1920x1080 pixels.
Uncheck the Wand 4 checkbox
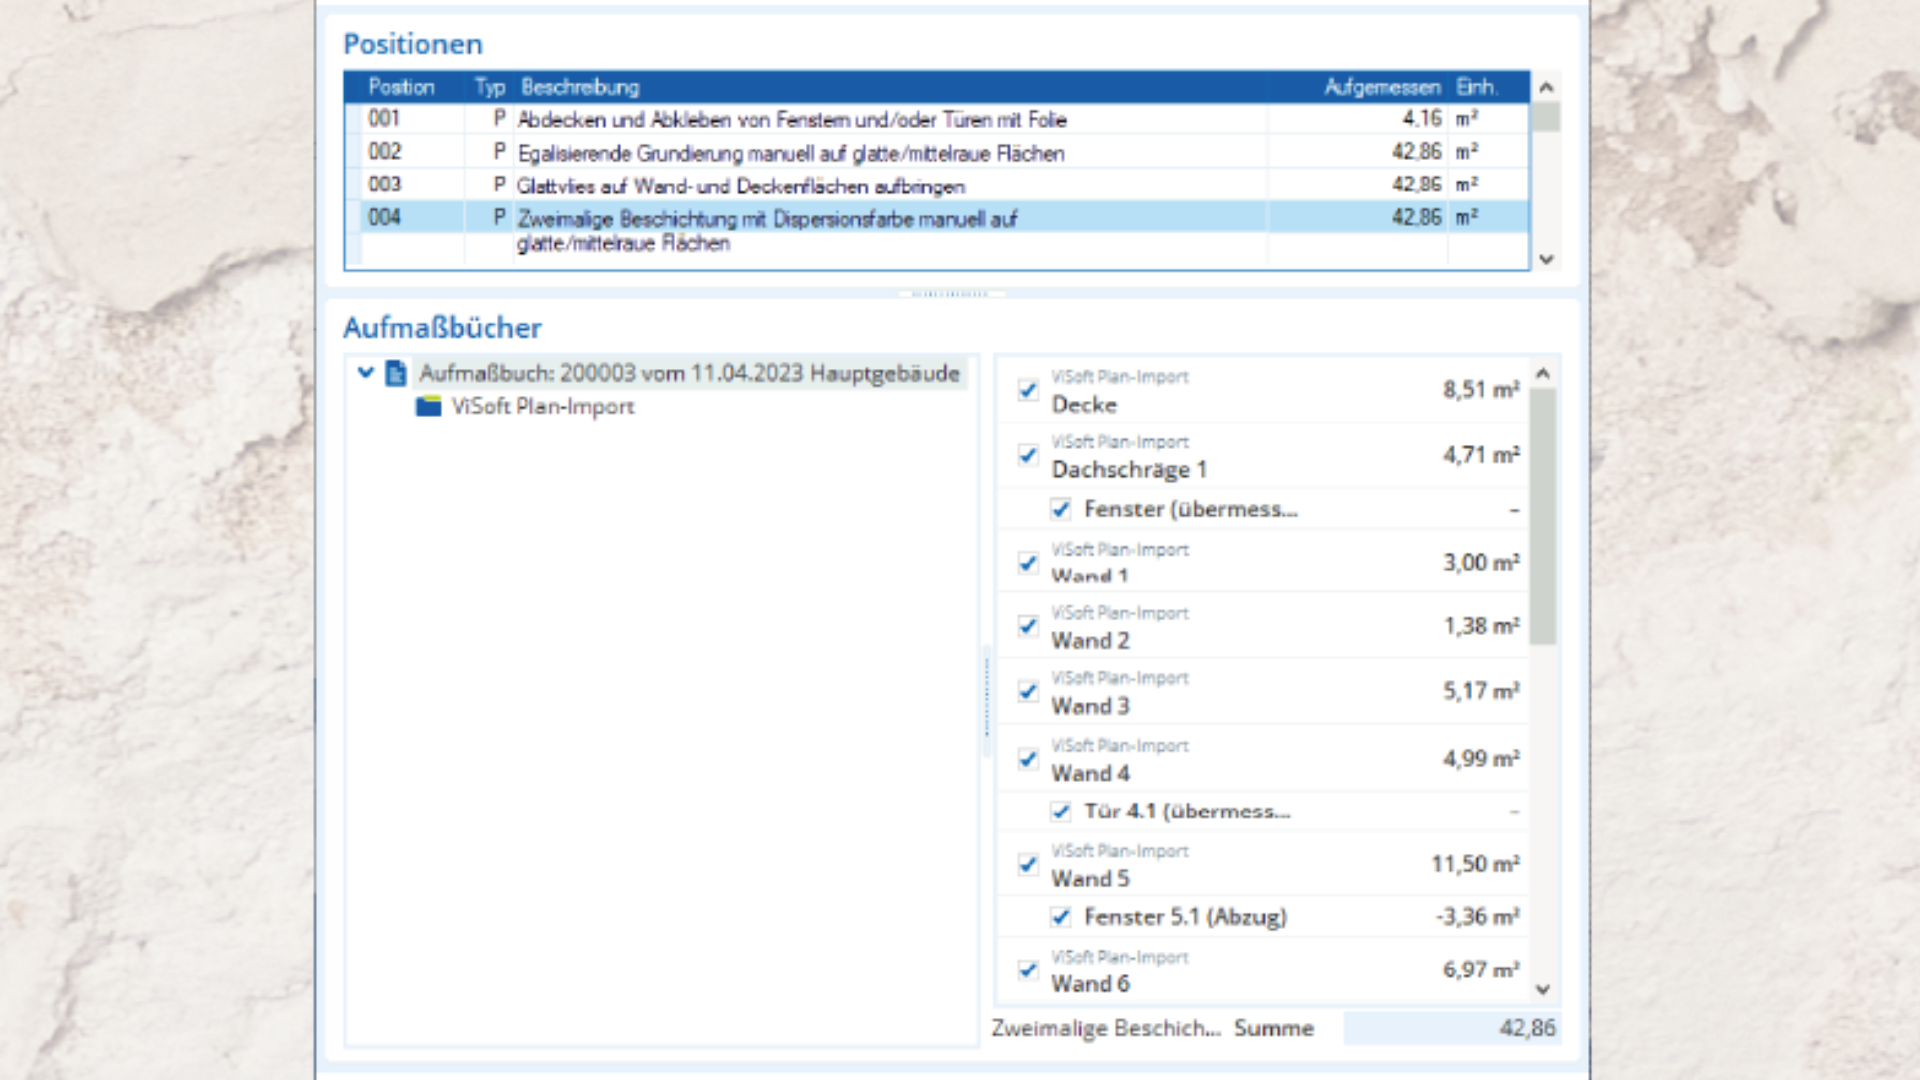[1028, 759]
